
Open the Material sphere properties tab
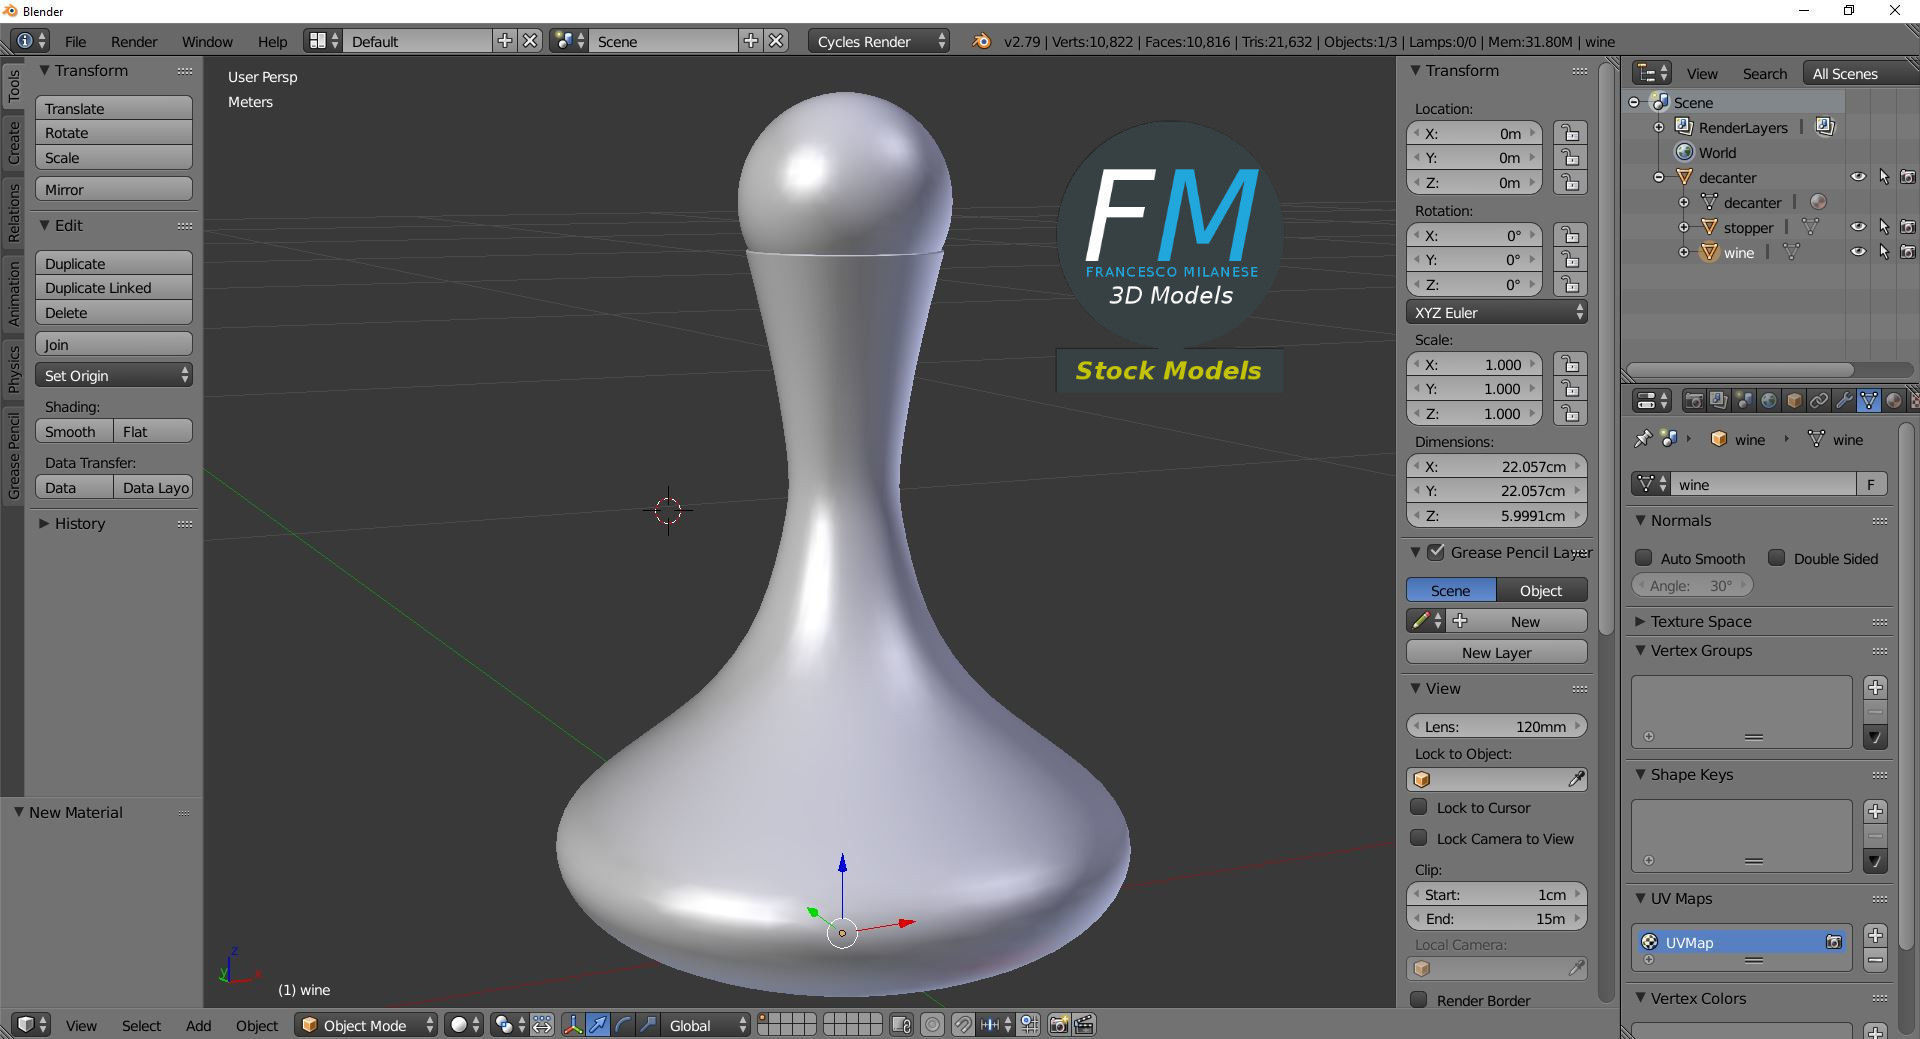click(1894, 400)
